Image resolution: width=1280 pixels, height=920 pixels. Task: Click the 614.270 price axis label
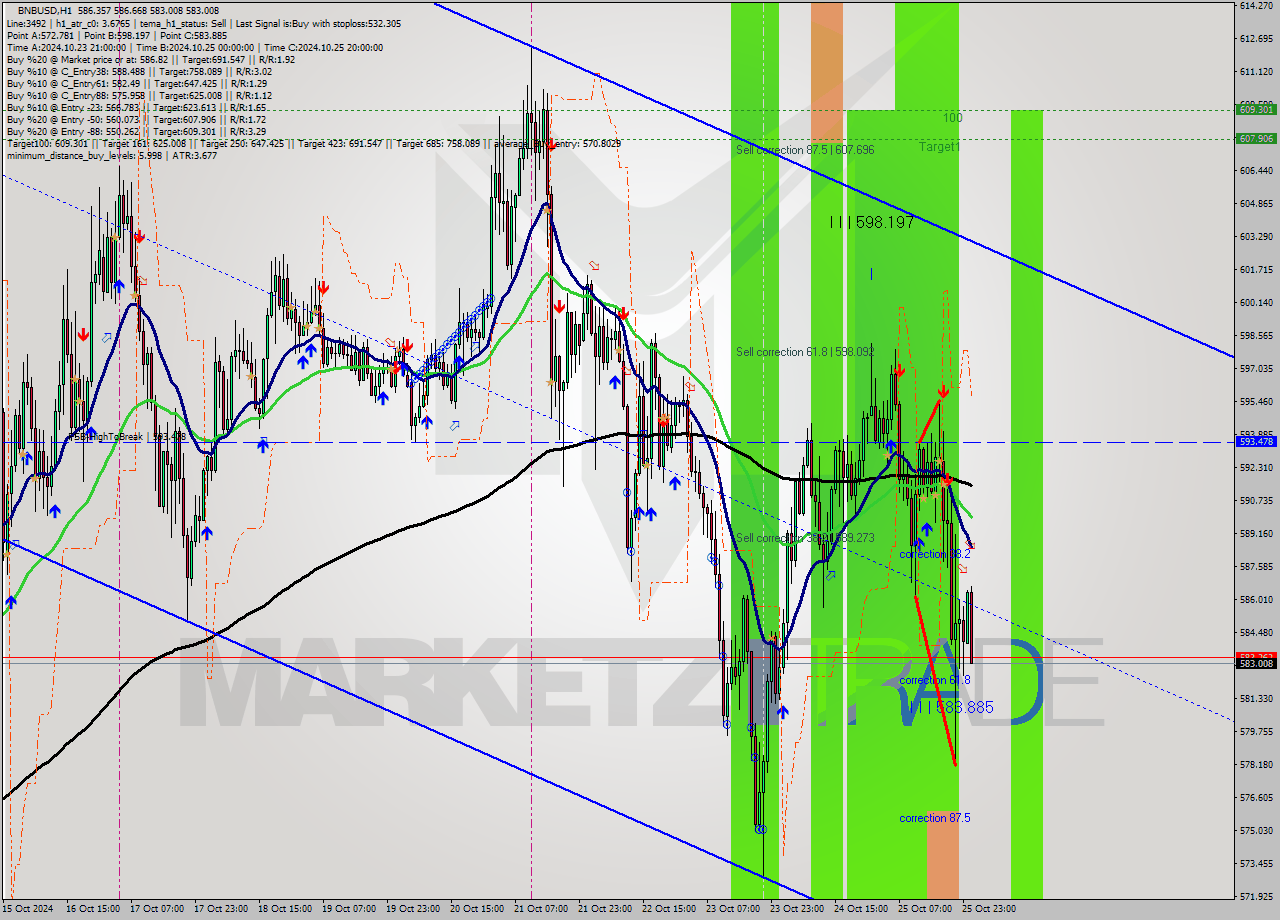(x=1256, y=6)
